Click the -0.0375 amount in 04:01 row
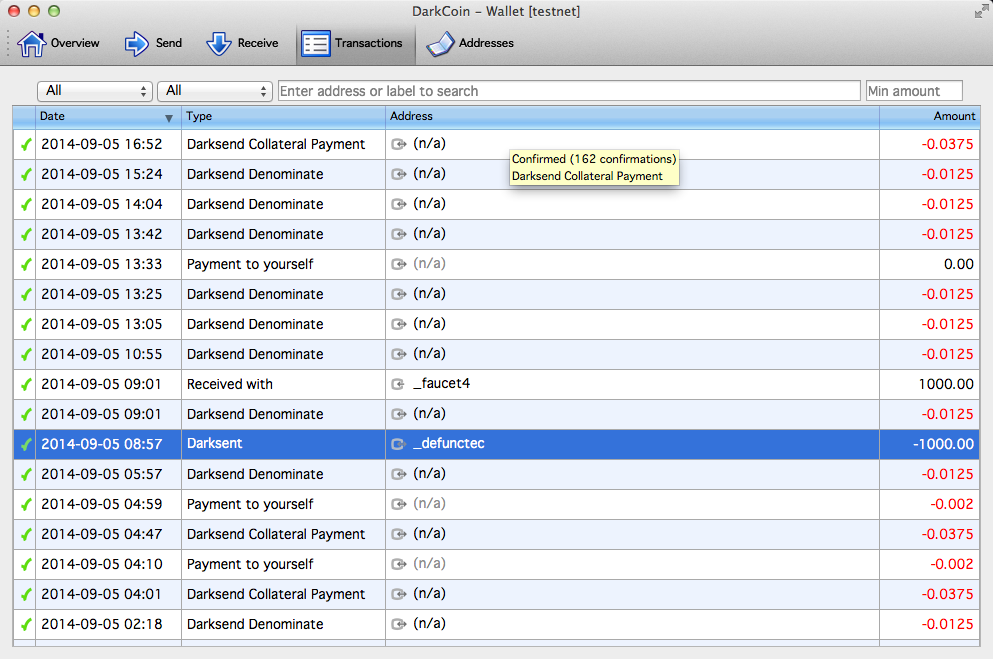 [947, 594]
